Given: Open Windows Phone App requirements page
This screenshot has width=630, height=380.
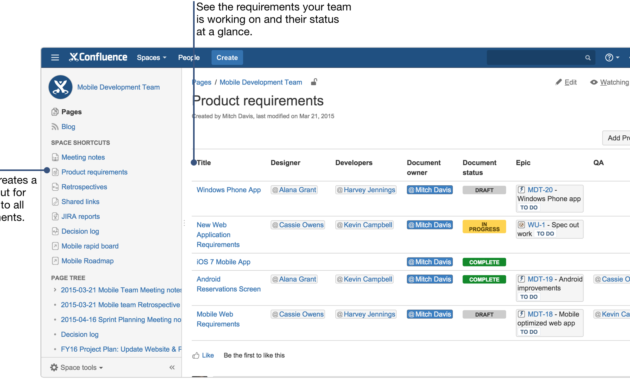Looking at the screenshot, I should [229, 190].
